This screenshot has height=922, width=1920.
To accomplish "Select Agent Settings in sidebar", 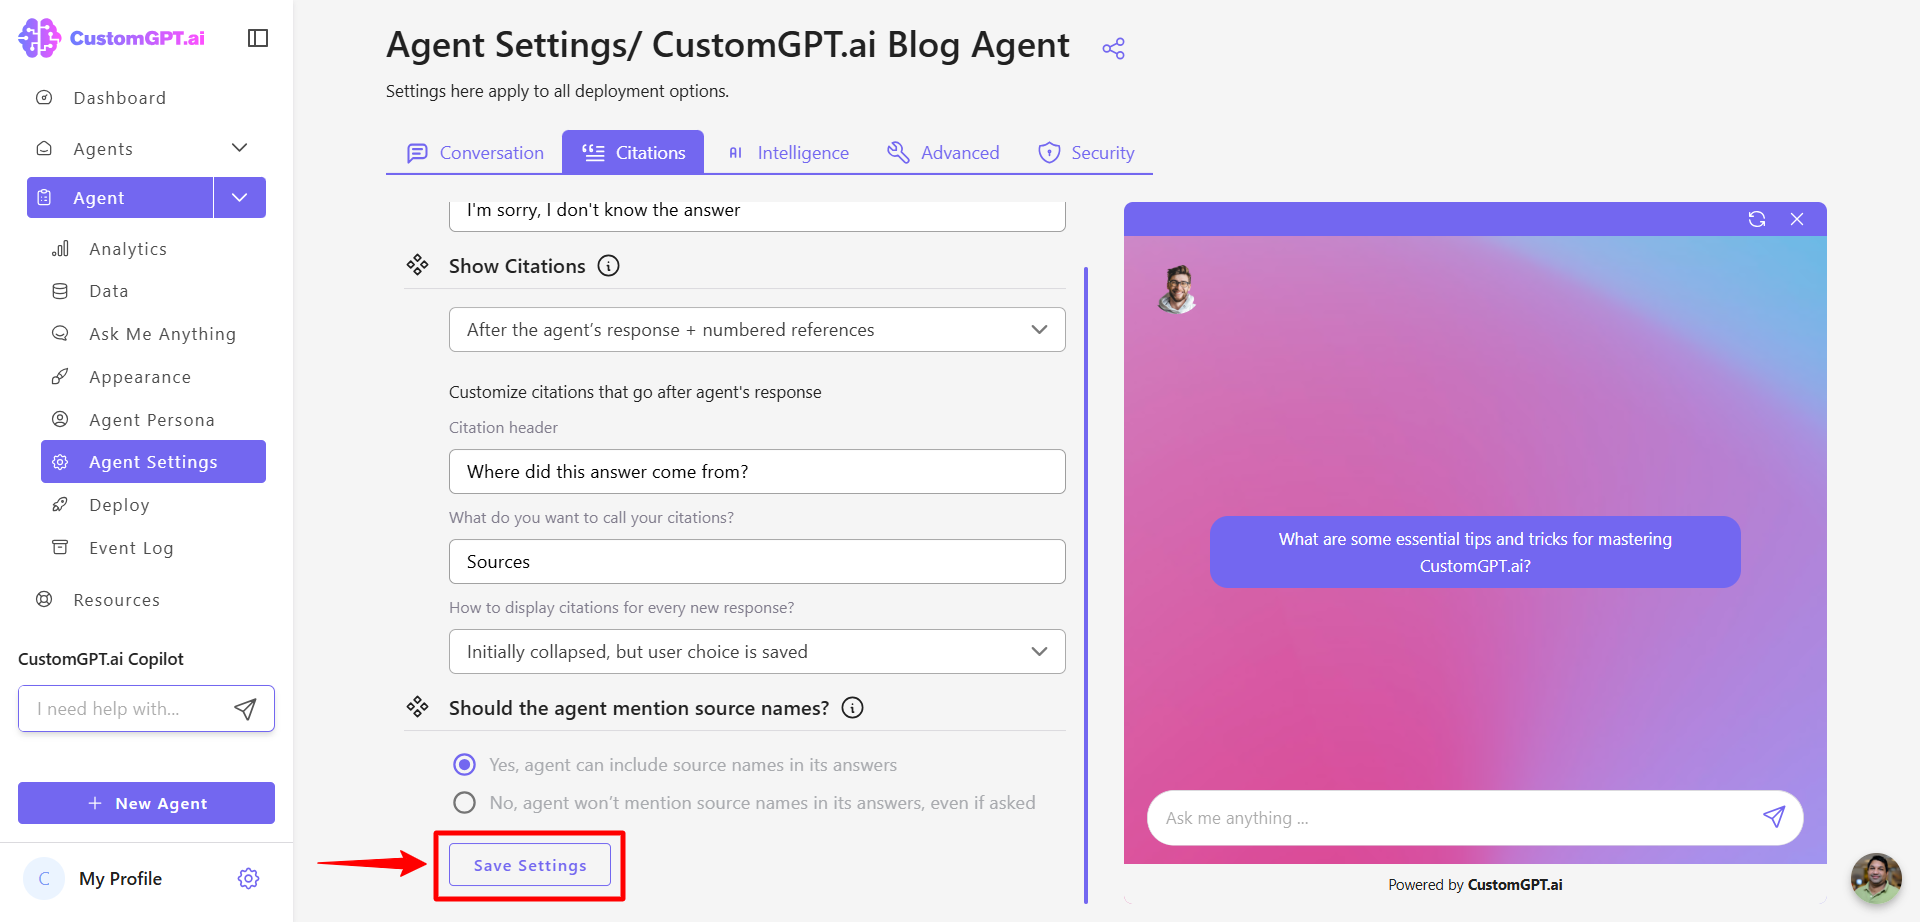I will [153, 462].
